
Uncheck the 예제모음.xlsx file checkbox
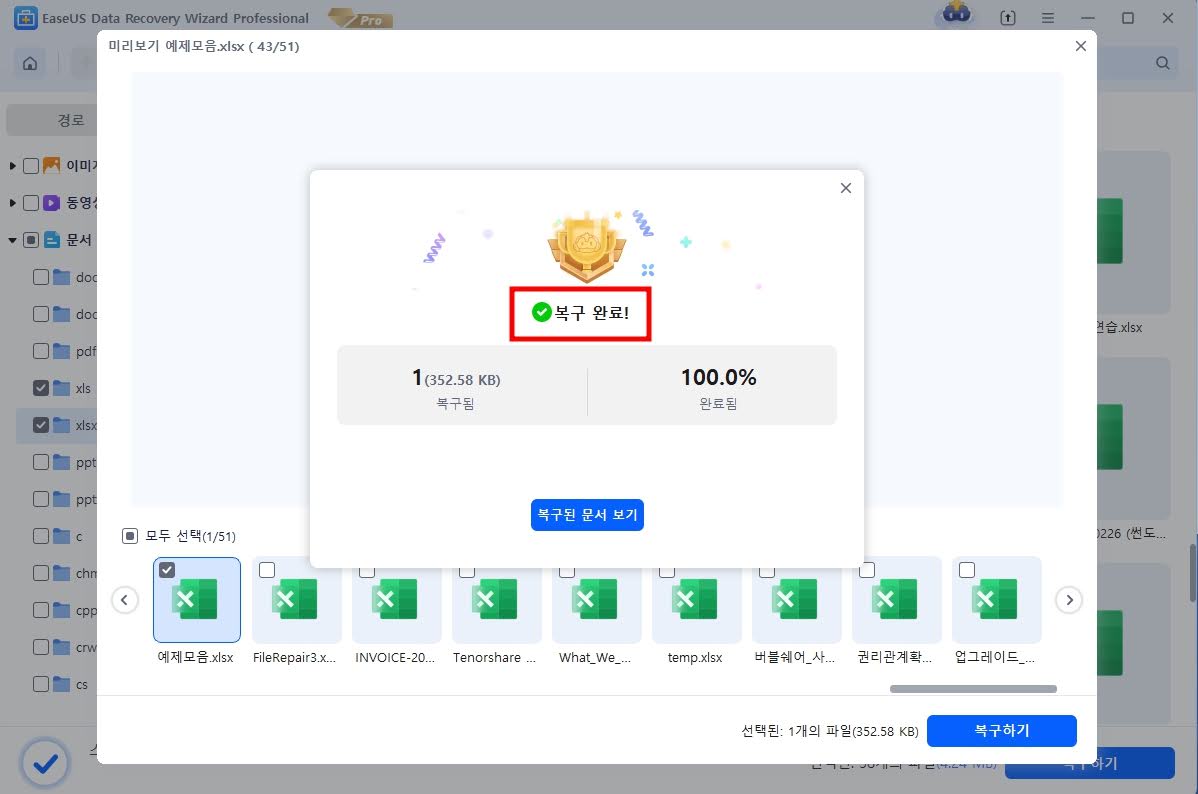click(x=167, y=570)
